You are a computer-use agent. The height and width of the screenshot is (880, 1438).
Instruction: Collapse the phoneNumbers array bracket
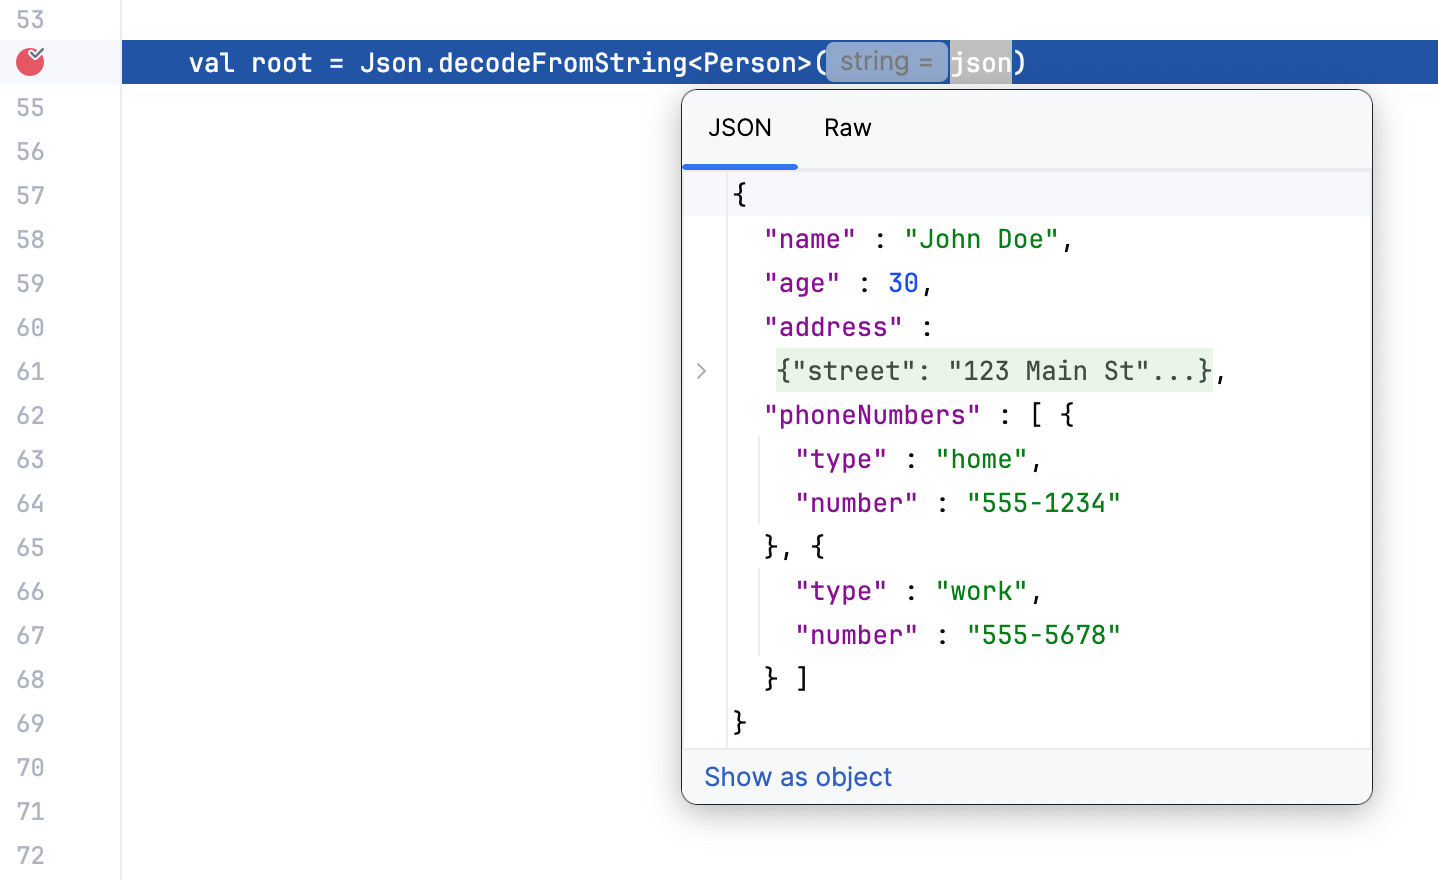1037,414
